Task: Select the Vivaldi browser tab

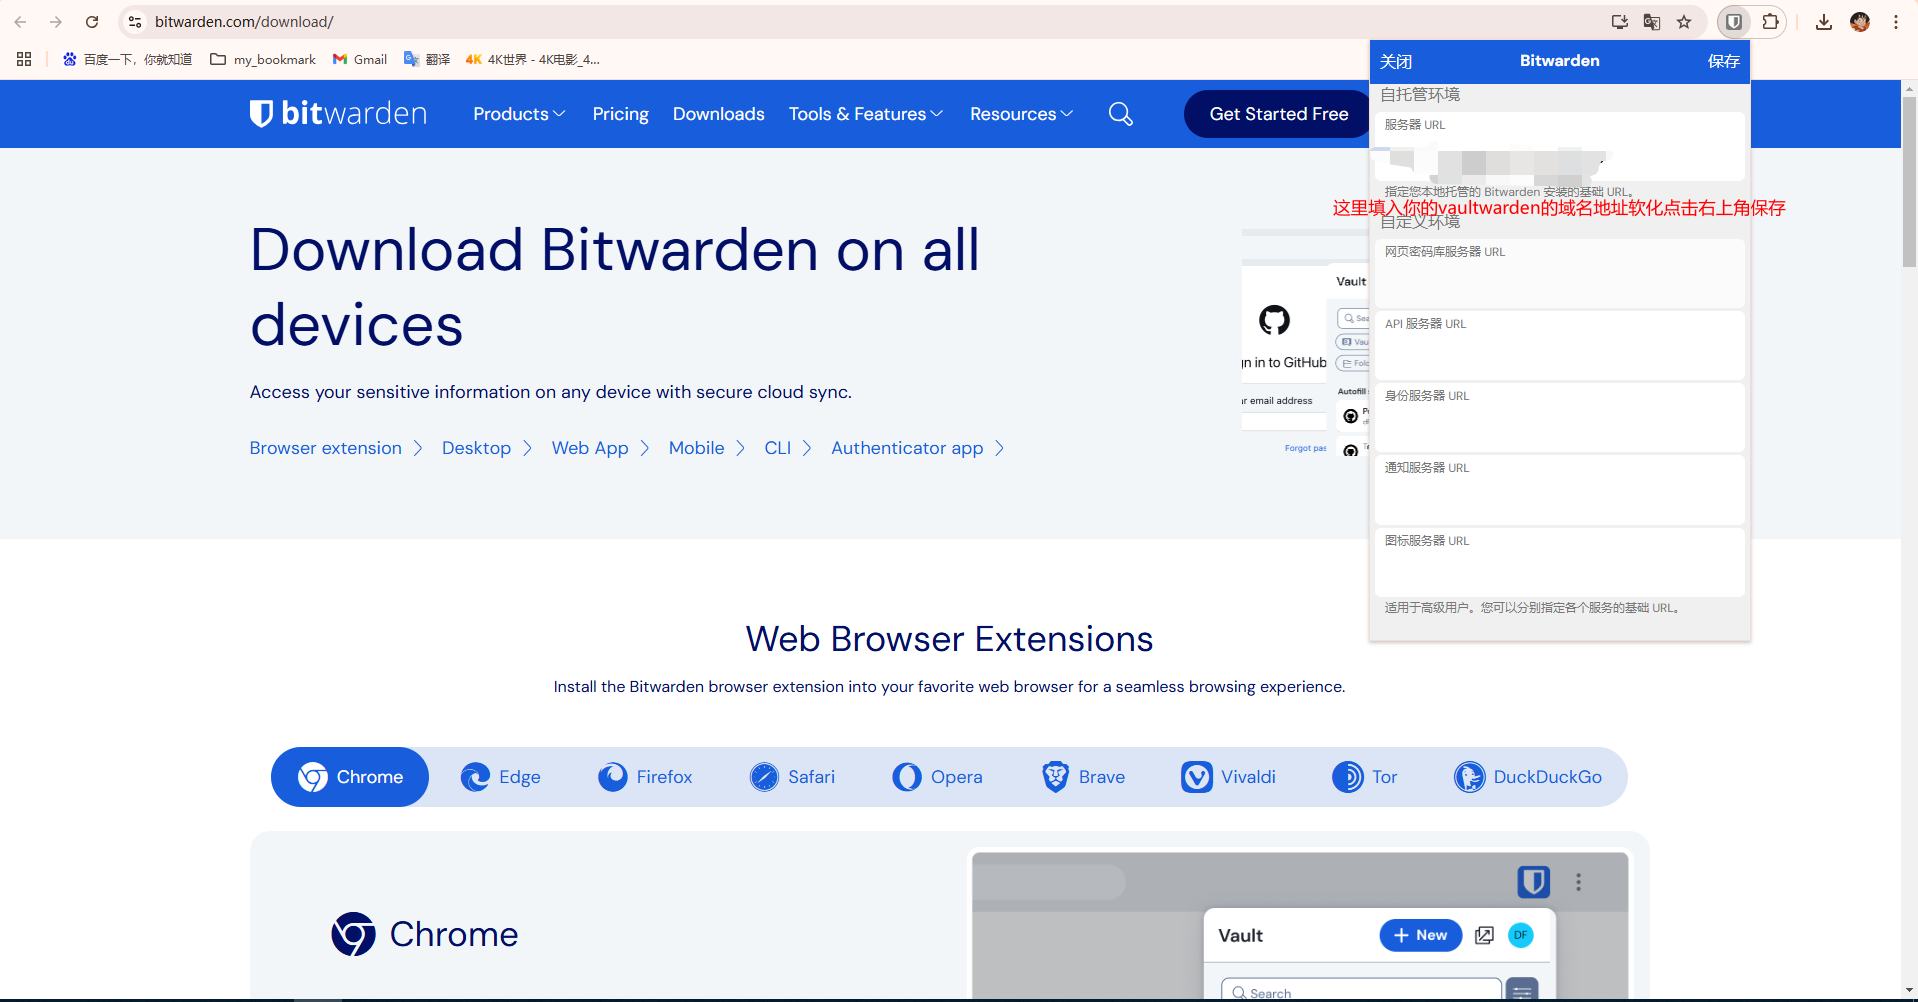Action: coord(1228,777)
